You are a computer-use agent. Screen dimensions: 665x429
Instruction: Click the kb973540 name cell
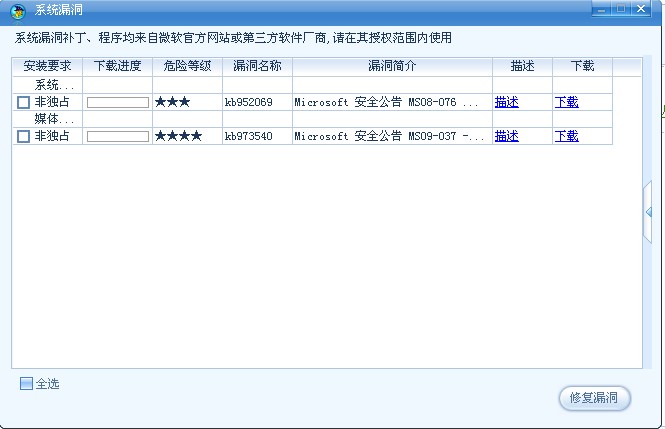(257, 136)
